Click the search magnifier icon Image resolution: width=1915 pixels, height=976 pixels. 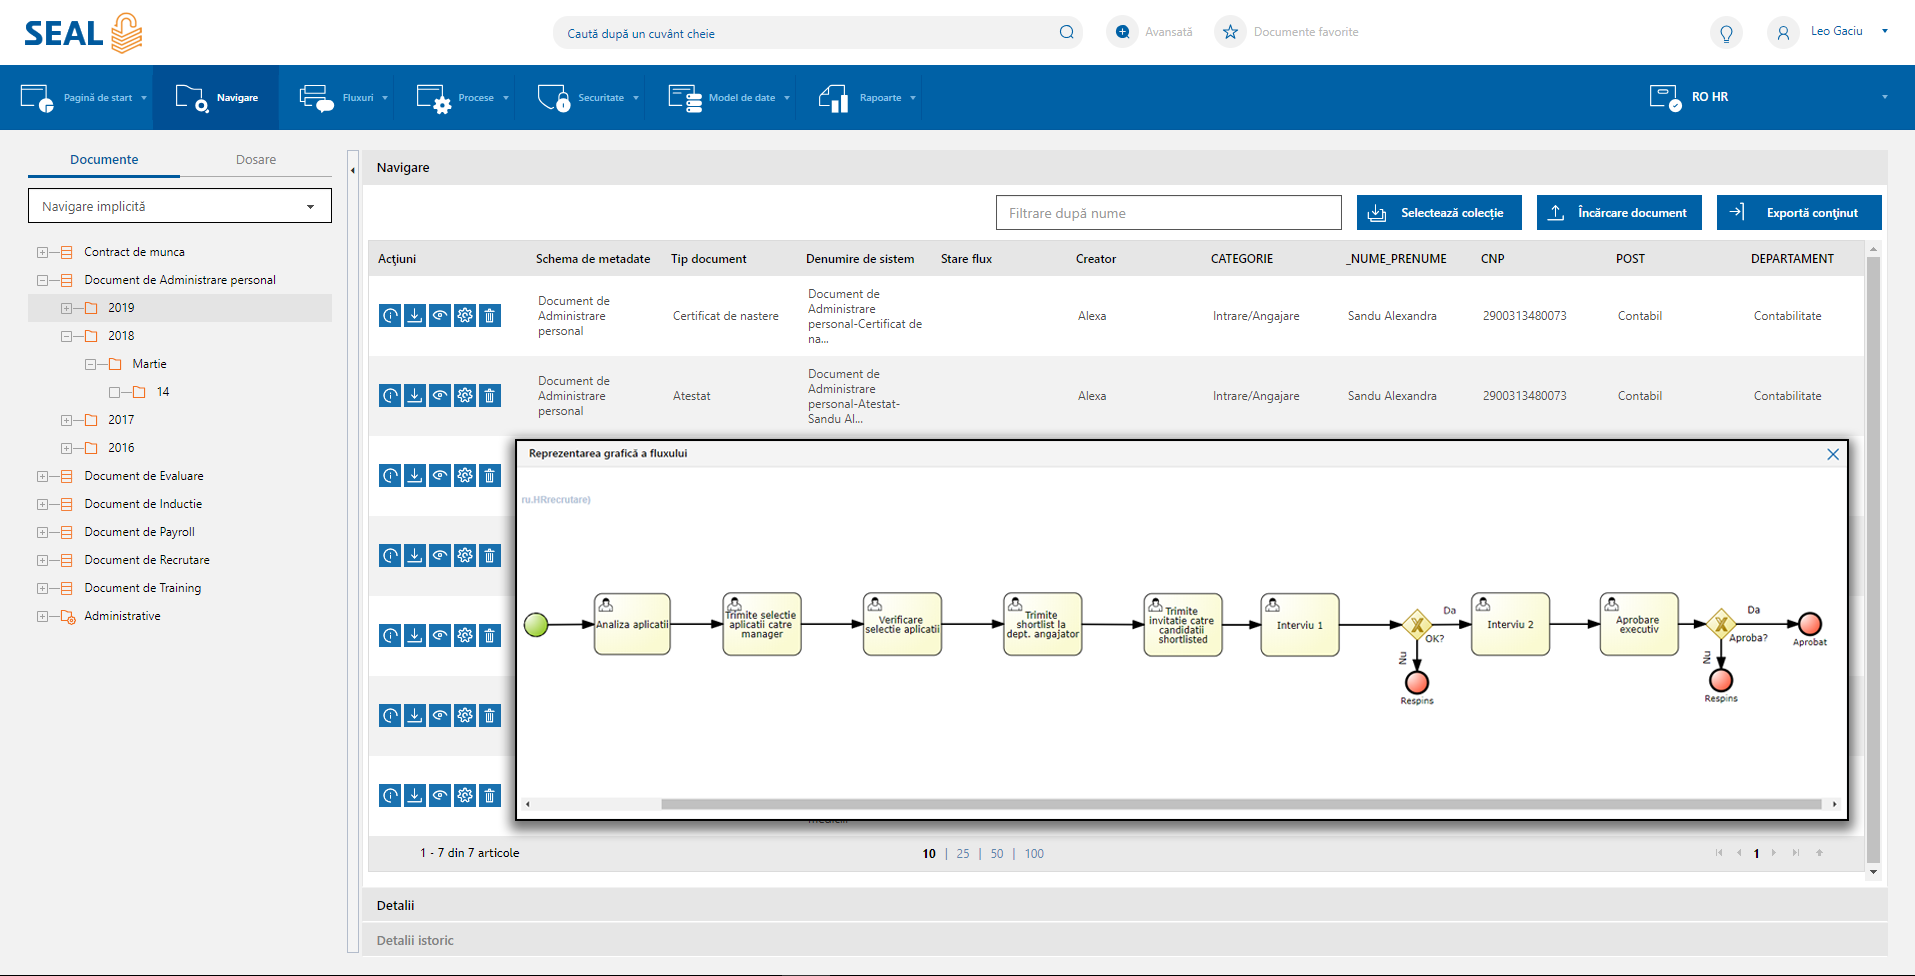coord(1067,32)
